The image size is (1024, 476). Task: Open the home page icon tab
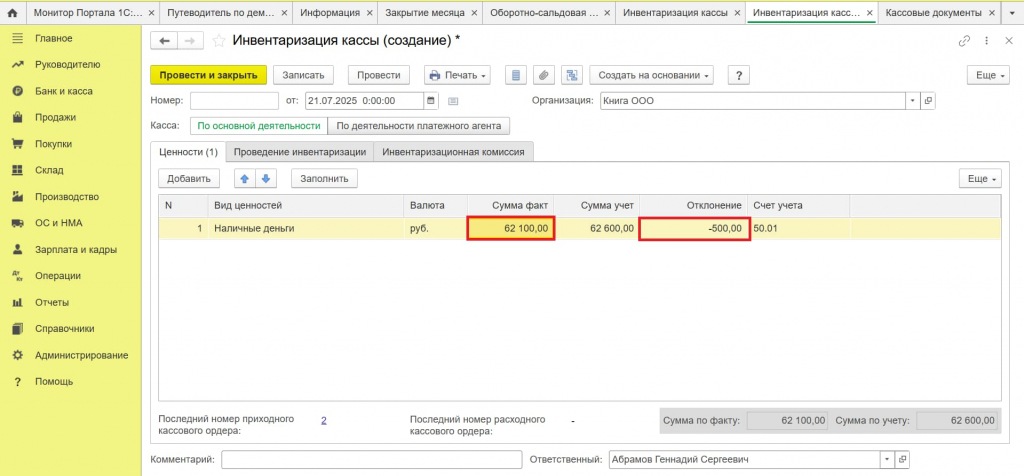tap(12, 12)
